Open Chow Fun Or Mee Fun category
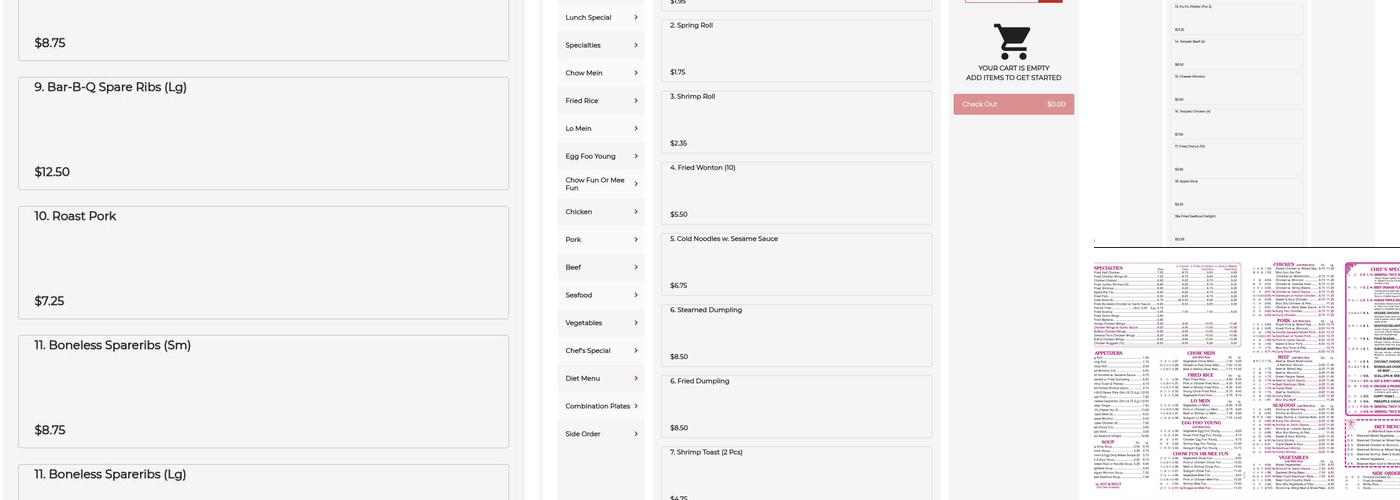This screenshot has width=1400, height=500. coord(595,184)
